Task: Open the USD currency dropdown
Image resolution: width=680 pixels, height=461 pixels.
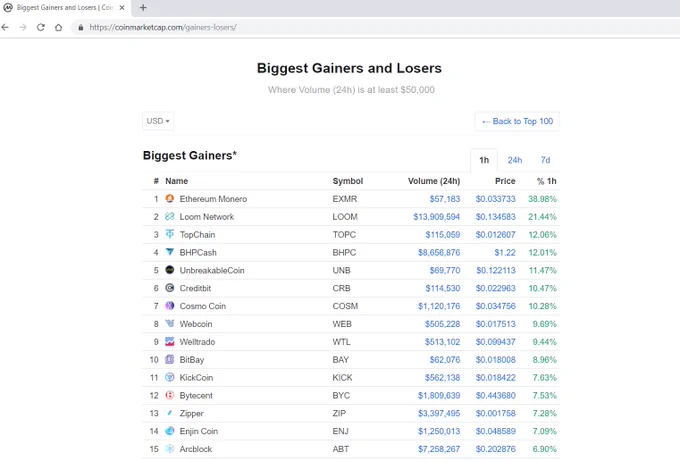Action: [x=158, y=121]
